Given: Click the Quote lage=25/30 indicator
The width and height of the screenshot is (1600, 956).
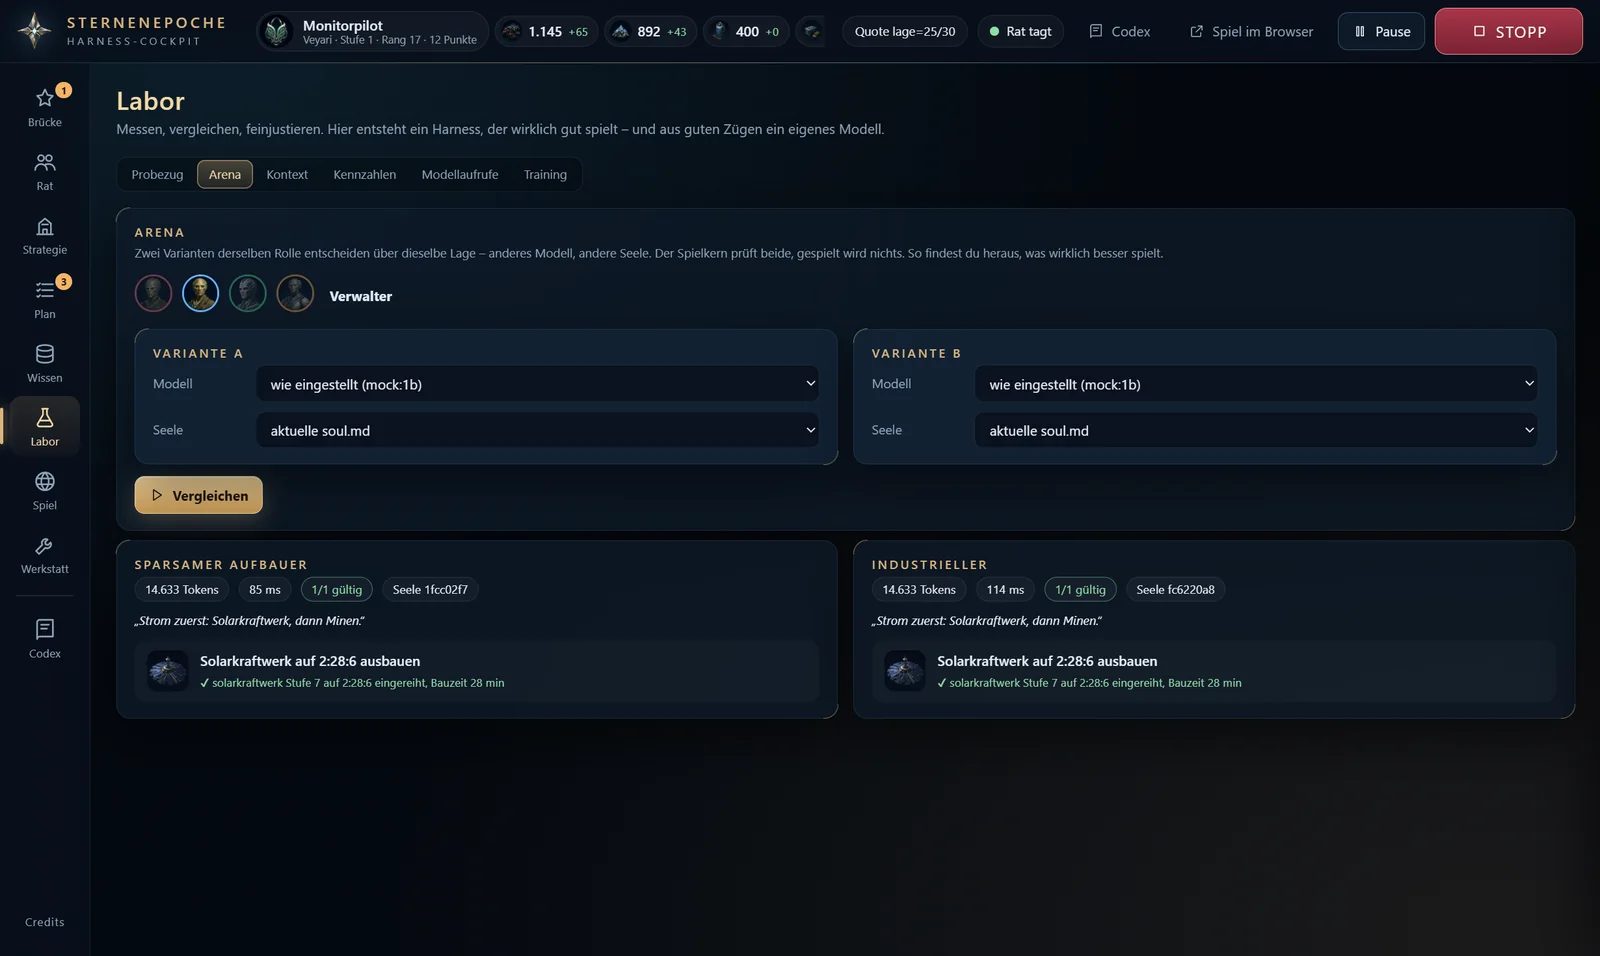Looking at the screenshot, I should click(x=905, y=31).
